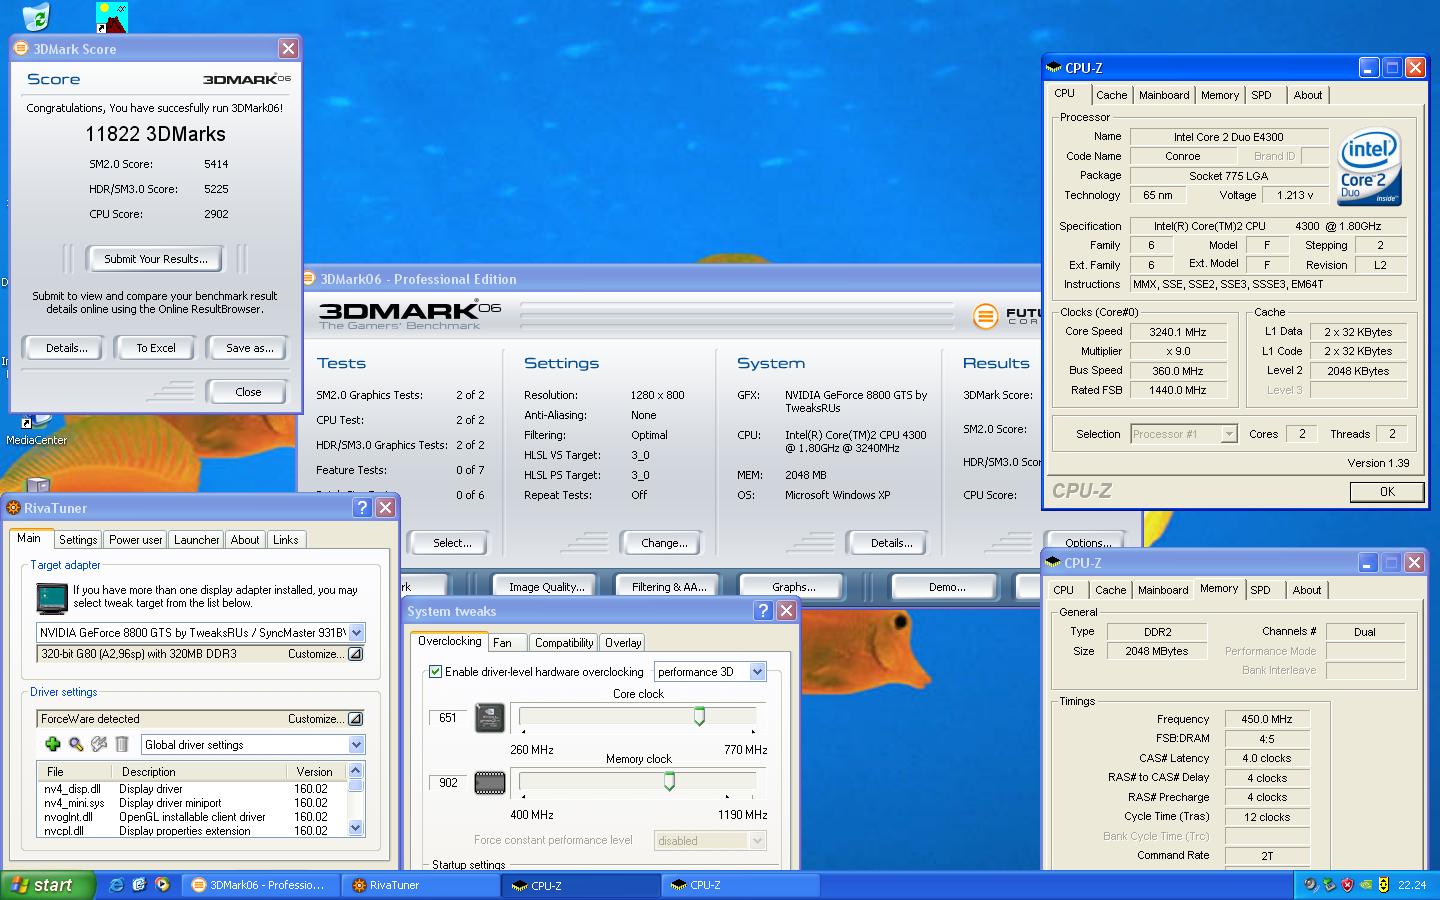The width and height of the screenshot is (1440, 900).
Task: Click Graphs button in 3DMark06
Action: pyautogui.click(x=793, y=587)
